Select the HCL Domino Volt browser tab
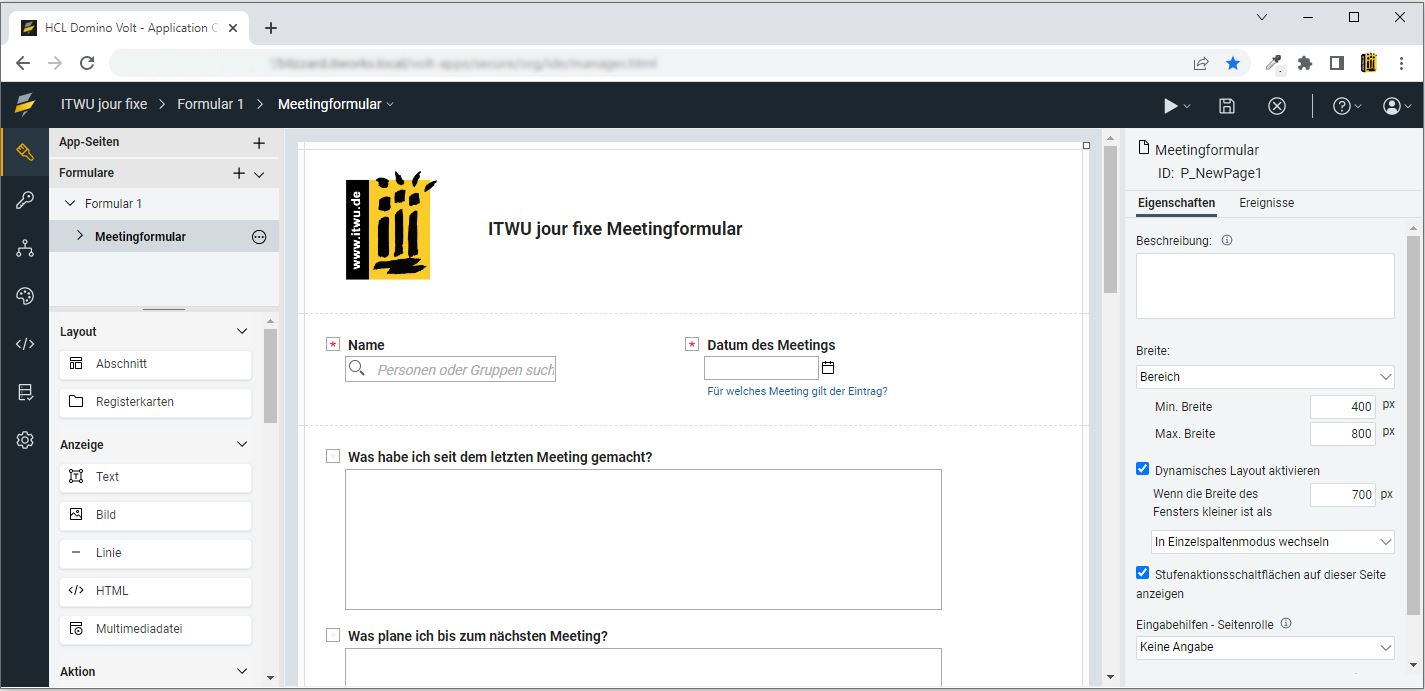 130,28
